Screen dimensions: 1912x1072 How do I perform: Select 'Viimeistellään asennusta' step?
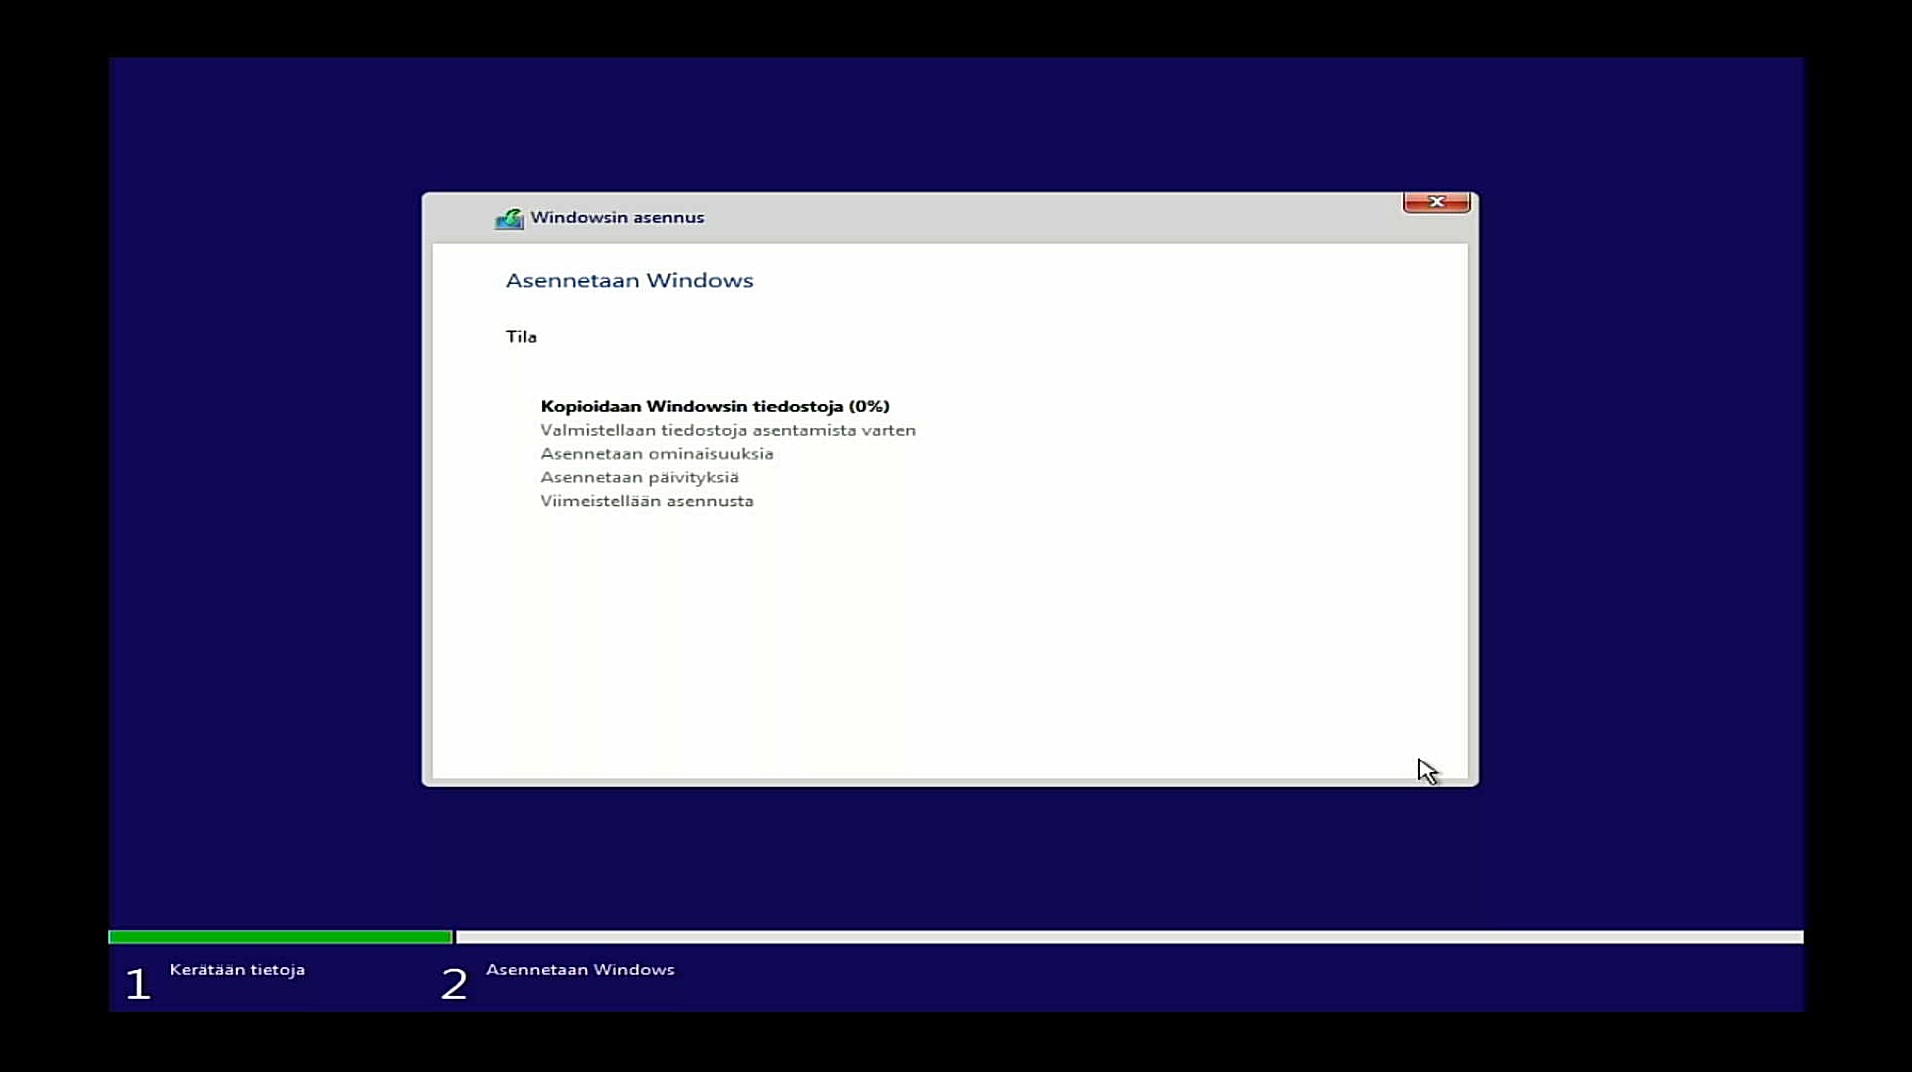(x=647, y=501)
